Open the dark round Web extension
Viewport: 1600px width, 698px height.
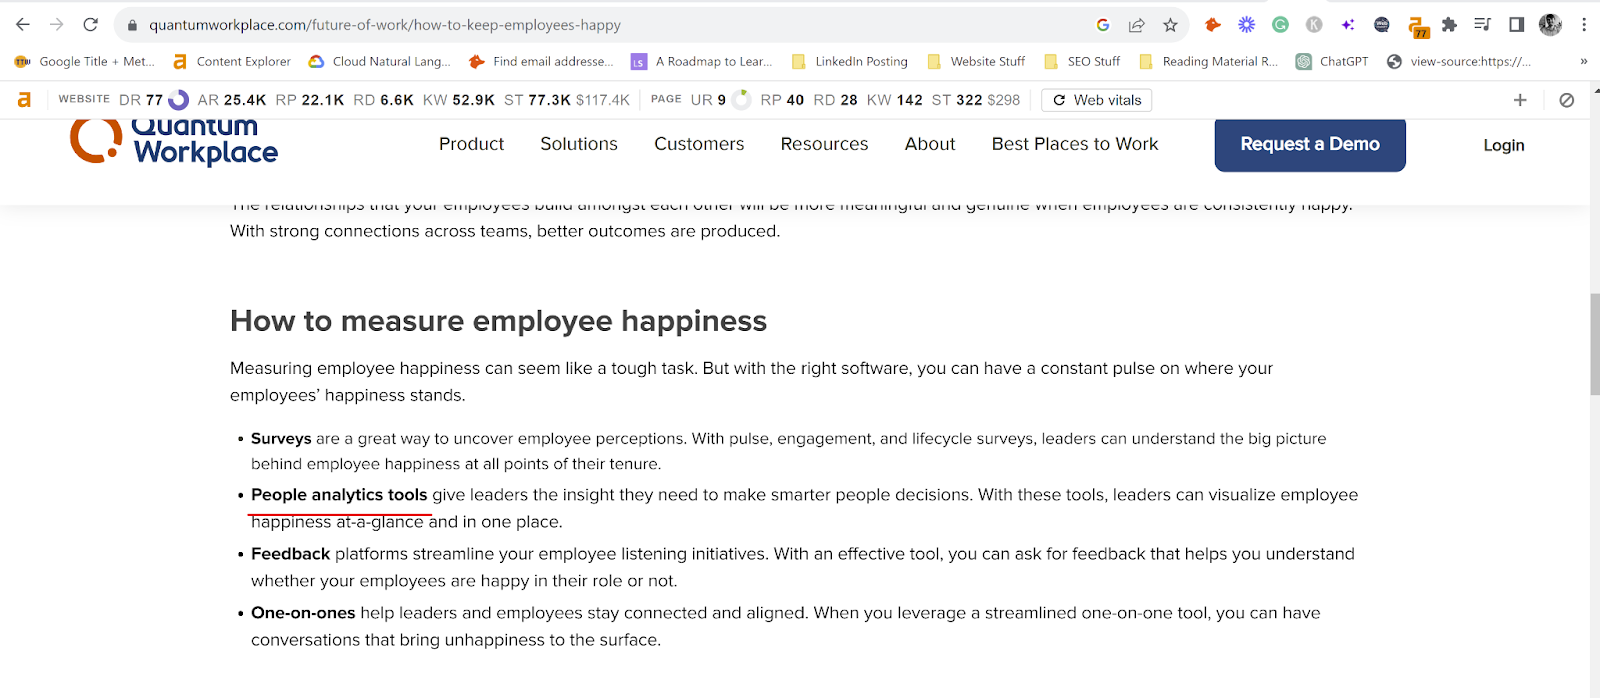1382,25
